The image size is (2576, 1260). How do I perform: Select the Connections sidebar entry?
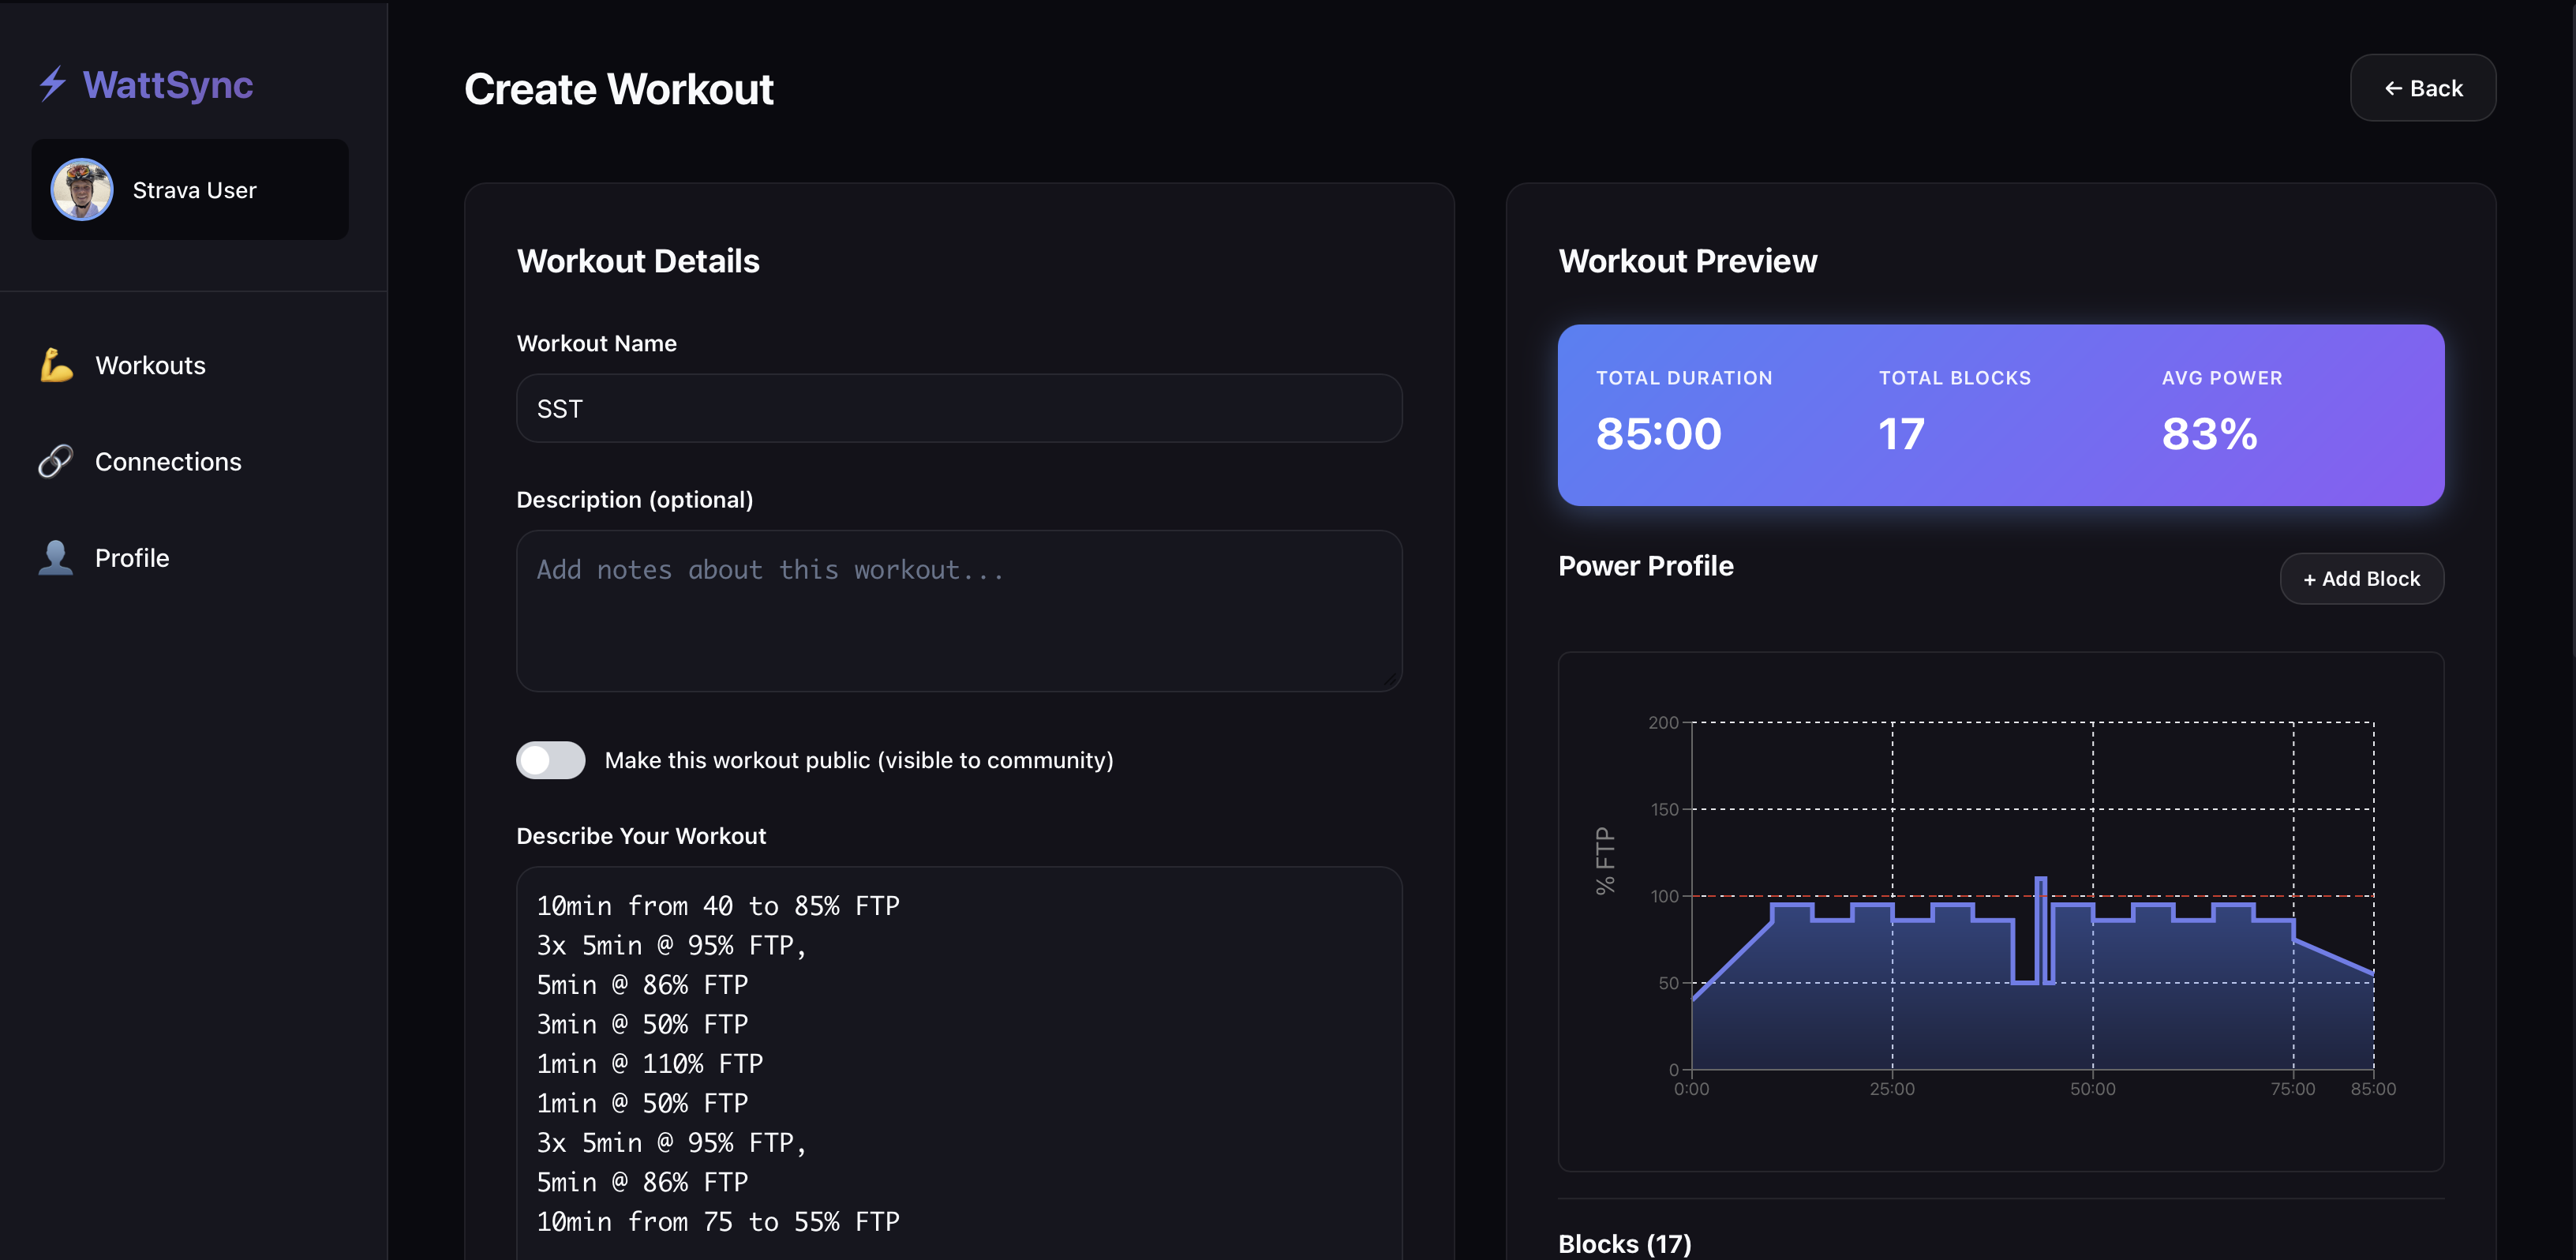pos(168,461)
